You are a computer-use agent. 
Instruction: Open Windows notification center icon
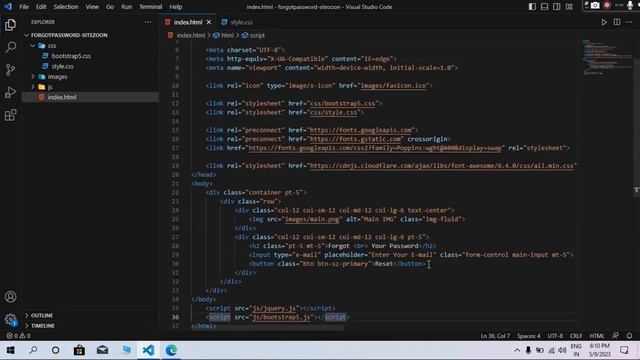tap(624, 350)
